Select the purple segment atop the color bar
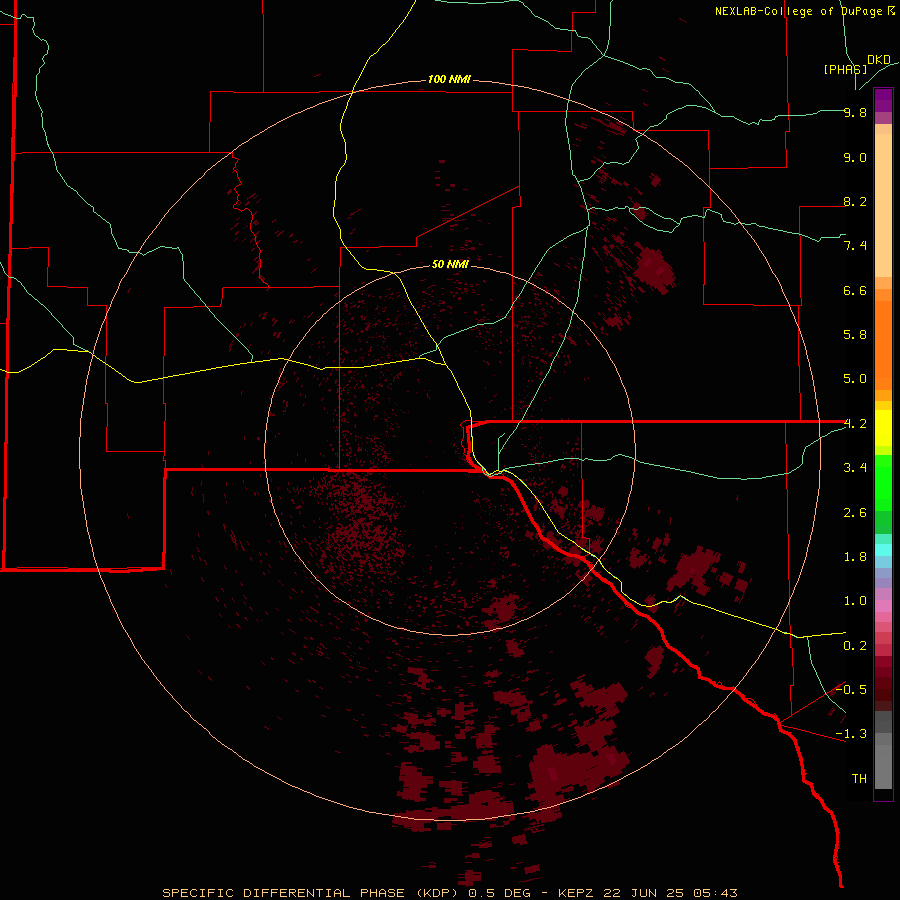Screen dimensions: 900x900 coord(883,100)
